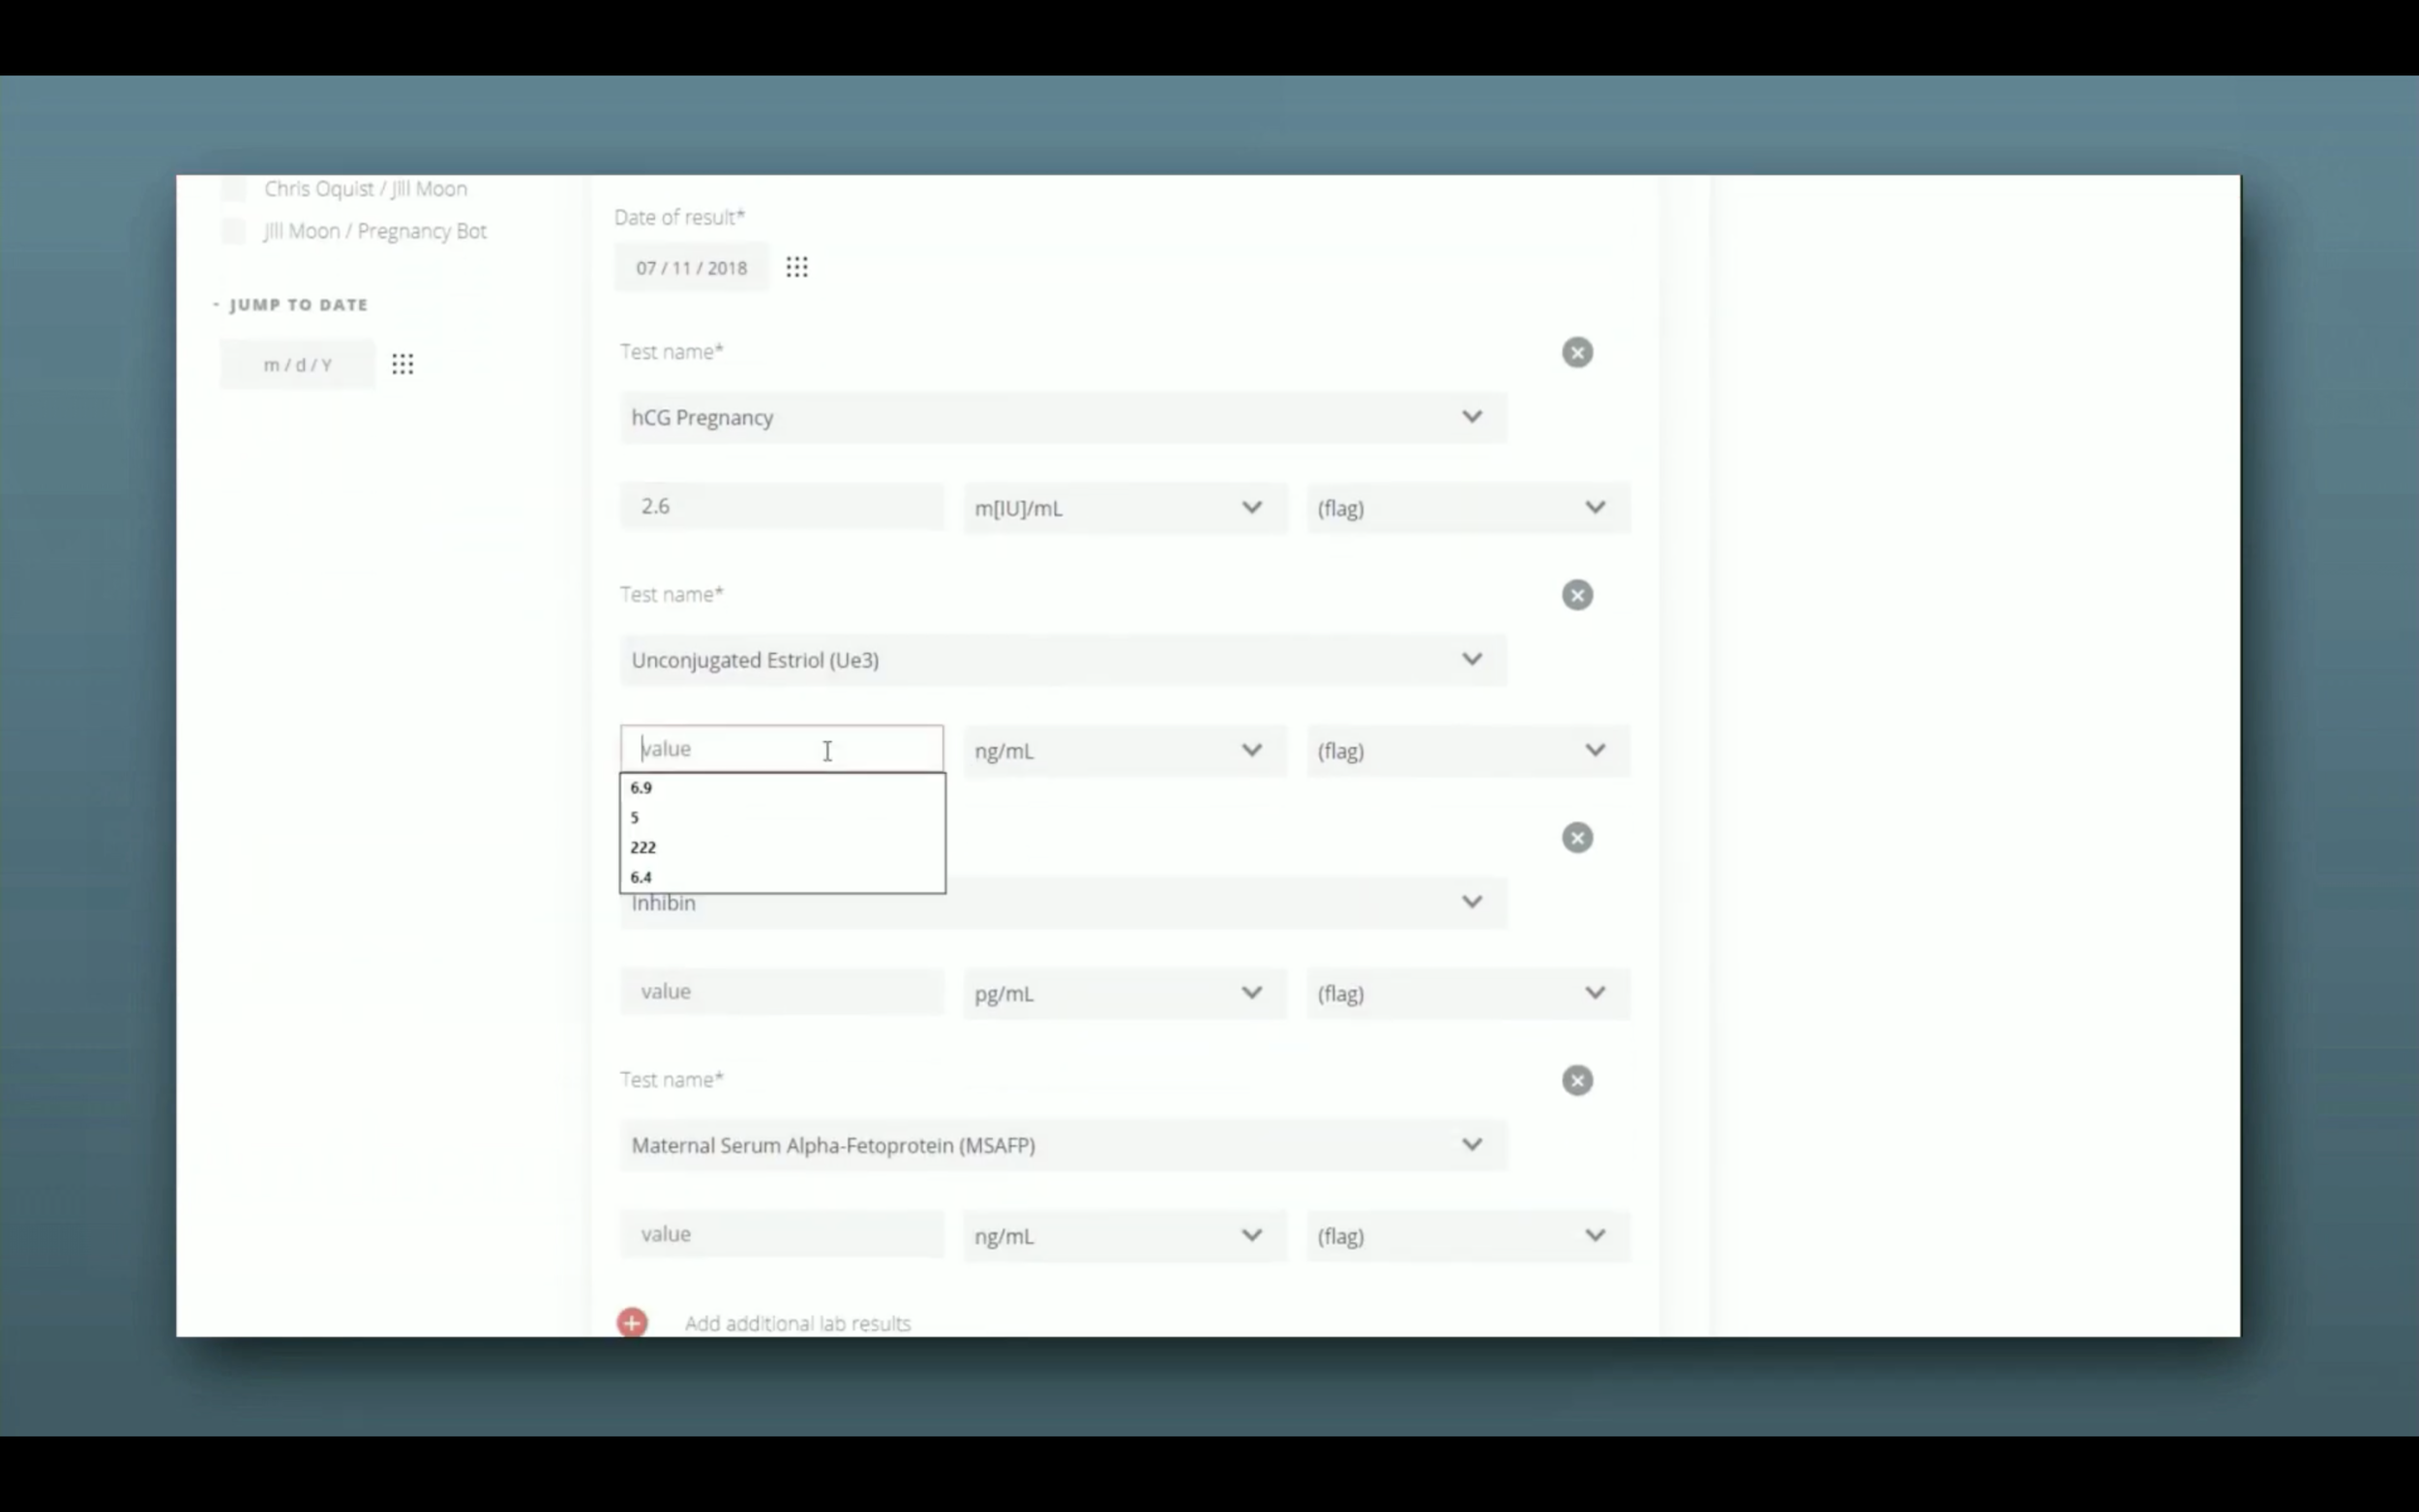This screenshot has height=1512, width=2419.
Task: Select suggestion 6.9 from autocomplete list
Action: click(642, 788)
